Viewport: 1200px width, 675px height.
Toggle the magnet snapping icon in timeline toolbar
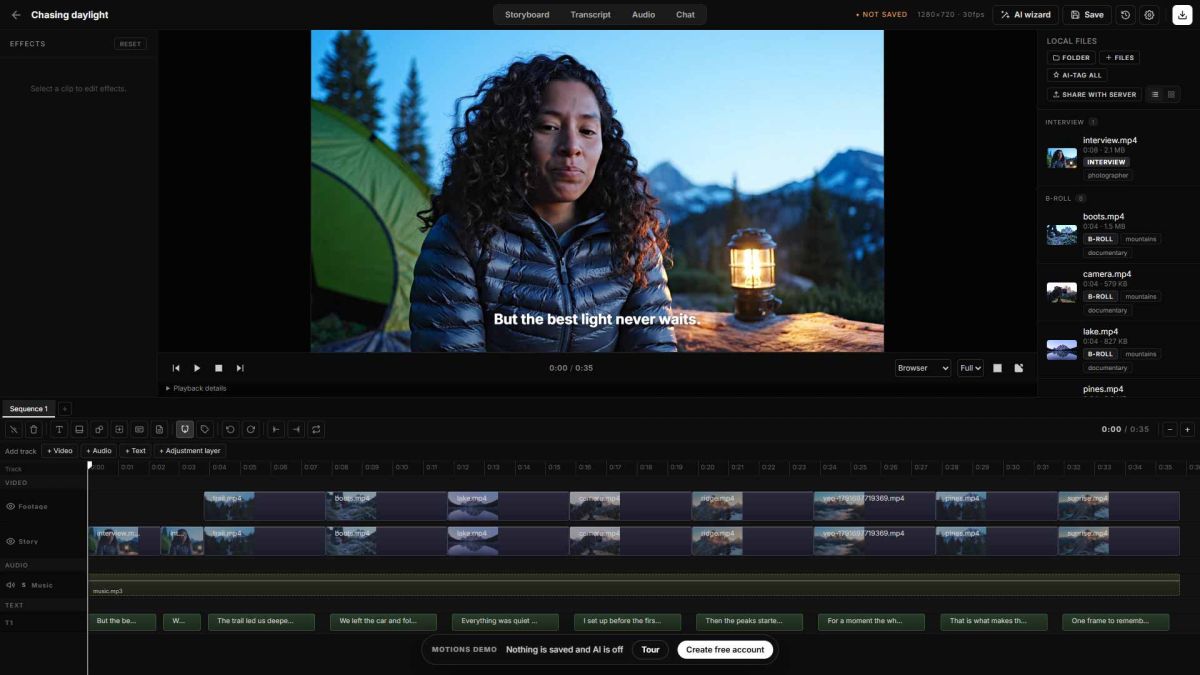(x=185, y=429)
